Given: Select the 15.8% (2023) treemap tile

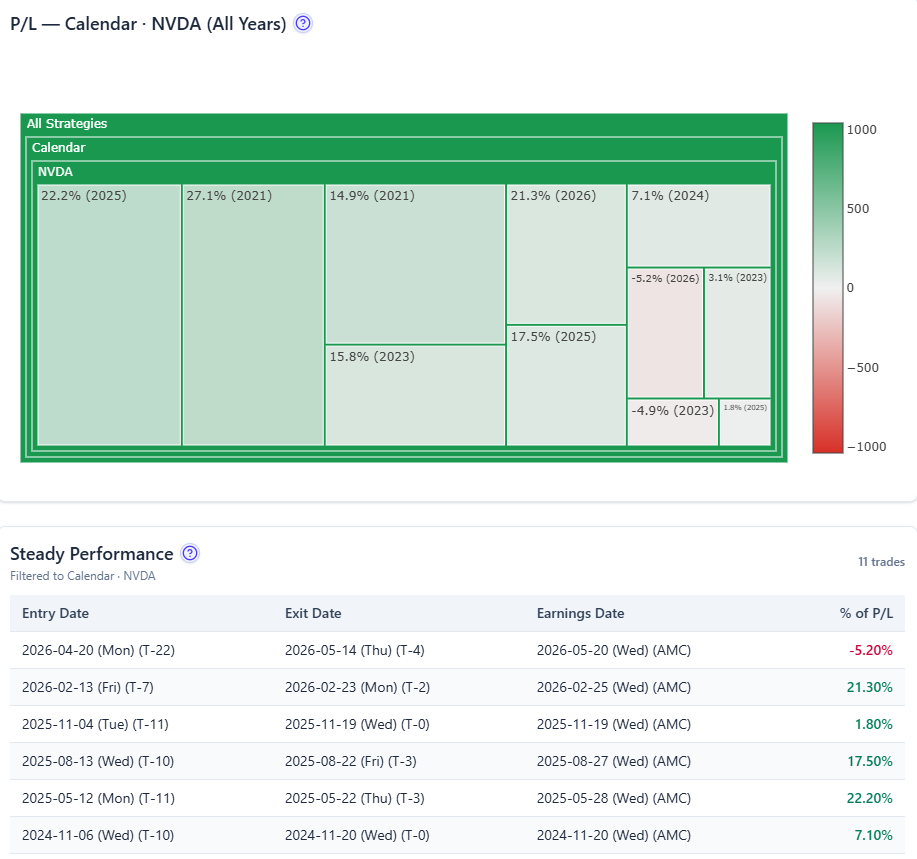Looking at the screenshot, I should pyautogui.click(x=415, y=395).
